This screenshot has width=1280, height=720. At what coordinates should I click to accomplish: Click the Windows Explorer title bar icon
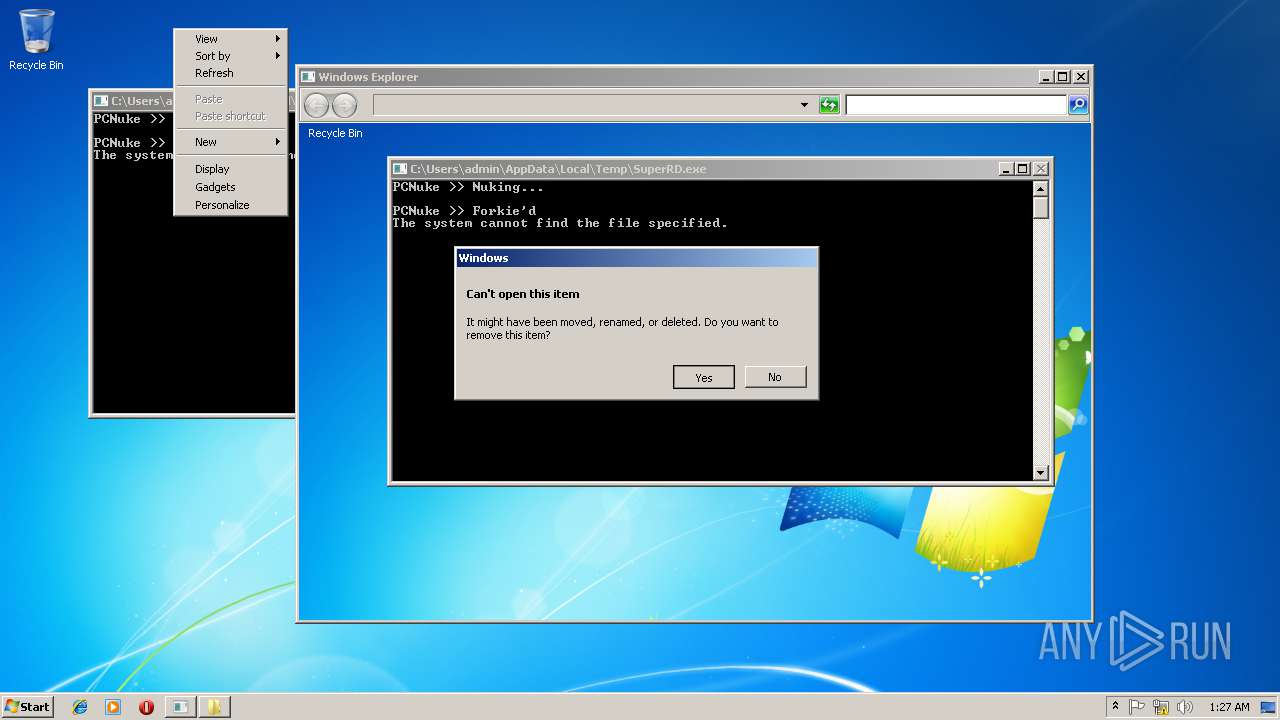pos(309,77)
